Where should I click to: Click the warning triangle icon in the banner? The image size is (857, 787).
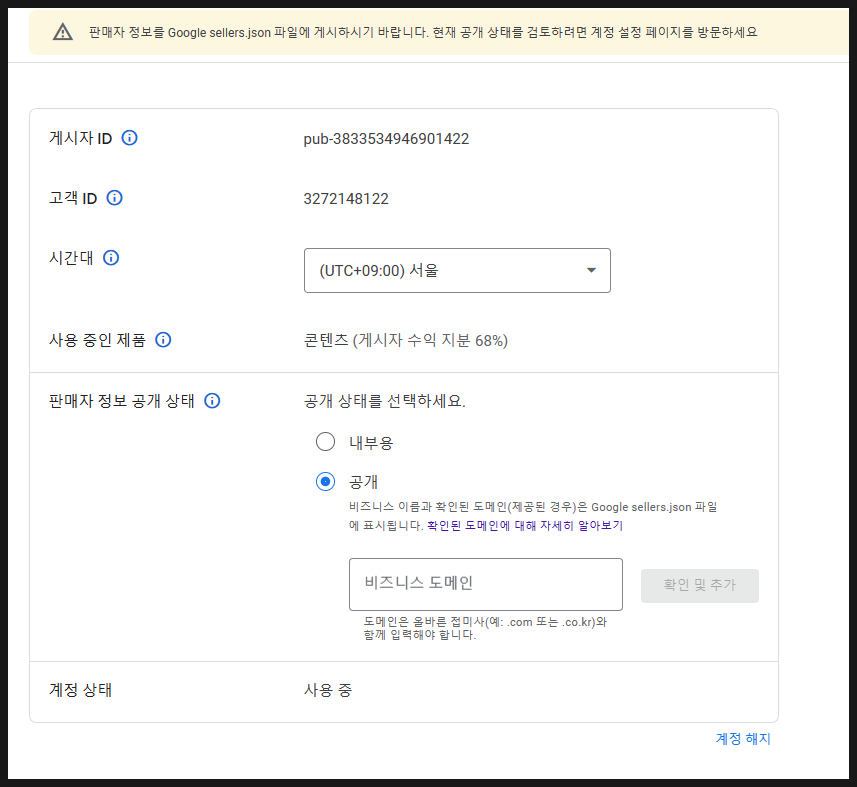(63, 32)
